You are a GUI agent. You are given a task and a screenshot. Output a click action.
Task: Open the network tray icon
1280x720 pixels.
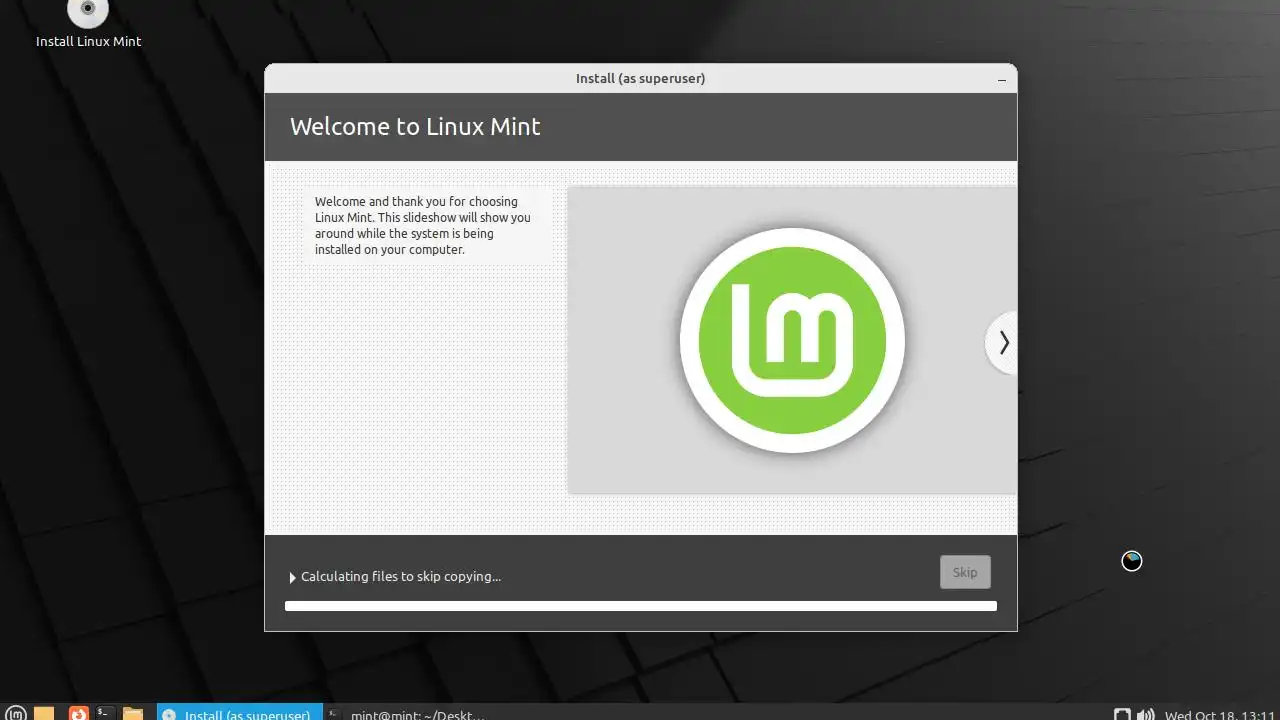[1122, 714]
